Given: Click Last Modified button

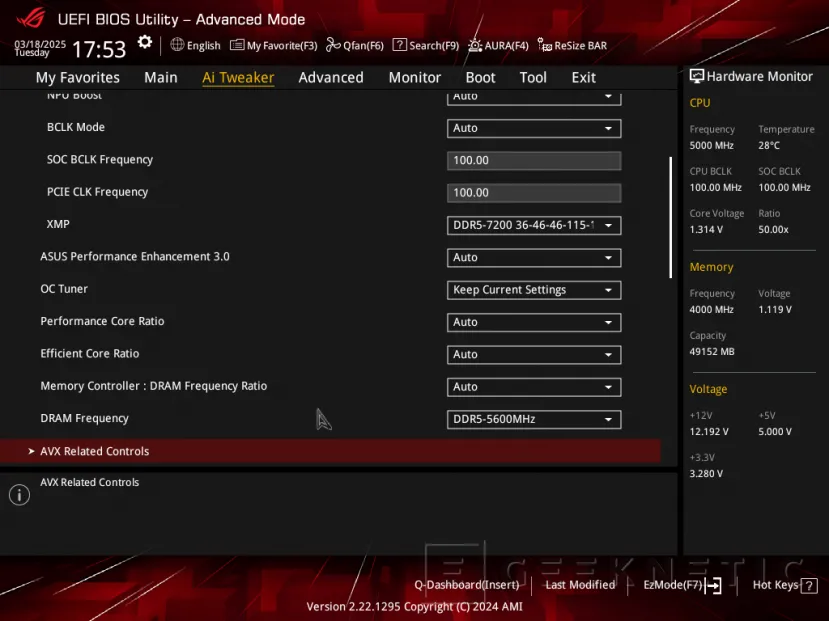Looking at the screenshot, I should coord(580,585).
